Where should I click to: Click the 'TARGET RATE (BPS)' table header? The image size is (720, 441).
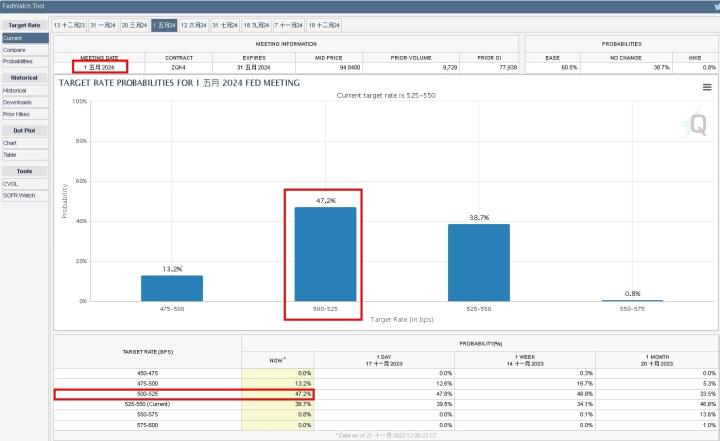147,352
